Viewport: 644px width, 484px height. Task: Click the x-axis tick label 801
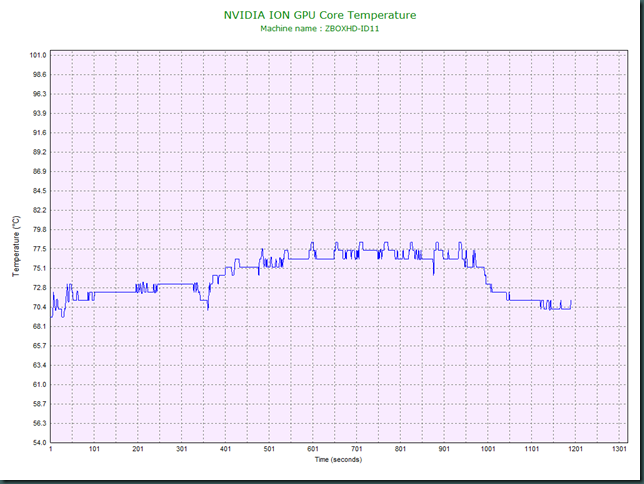point(400,449)
